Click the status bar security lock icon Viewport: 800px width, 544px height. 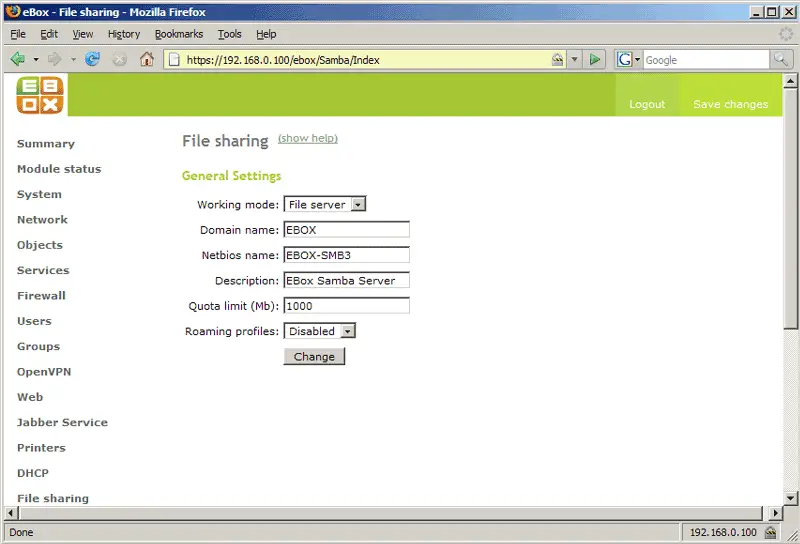tap(770, 532)
